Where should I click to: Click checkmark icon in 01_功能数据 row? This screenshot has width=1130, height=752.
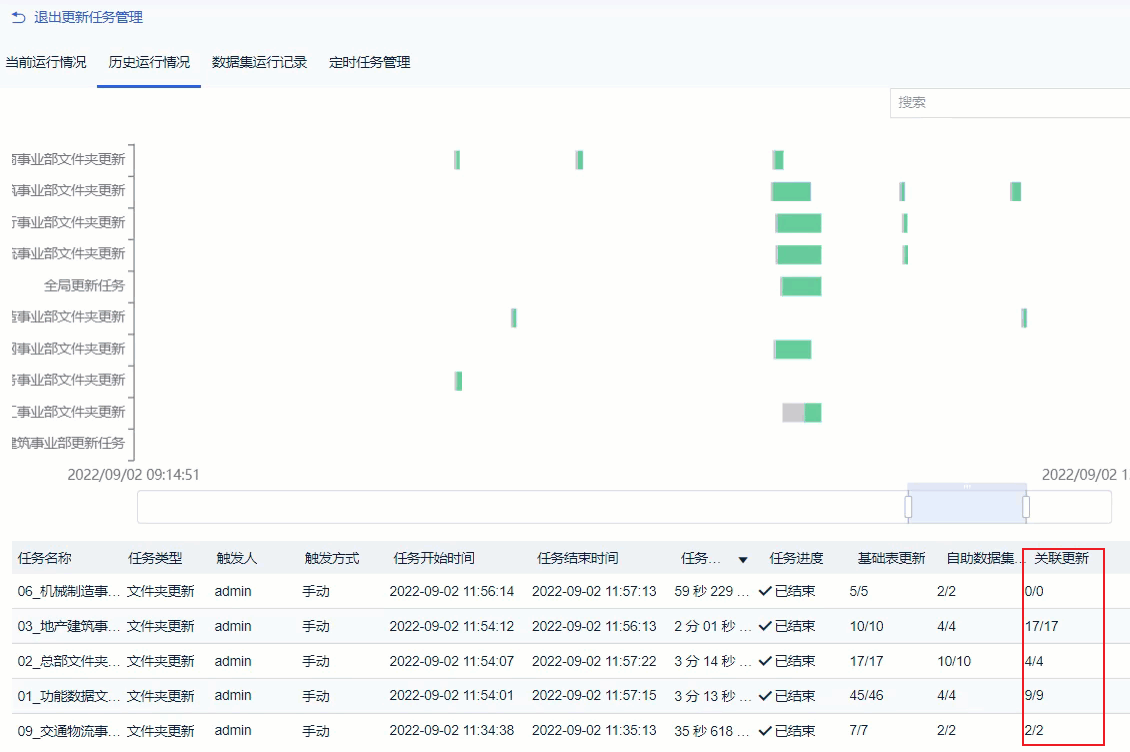pos(765,696)
